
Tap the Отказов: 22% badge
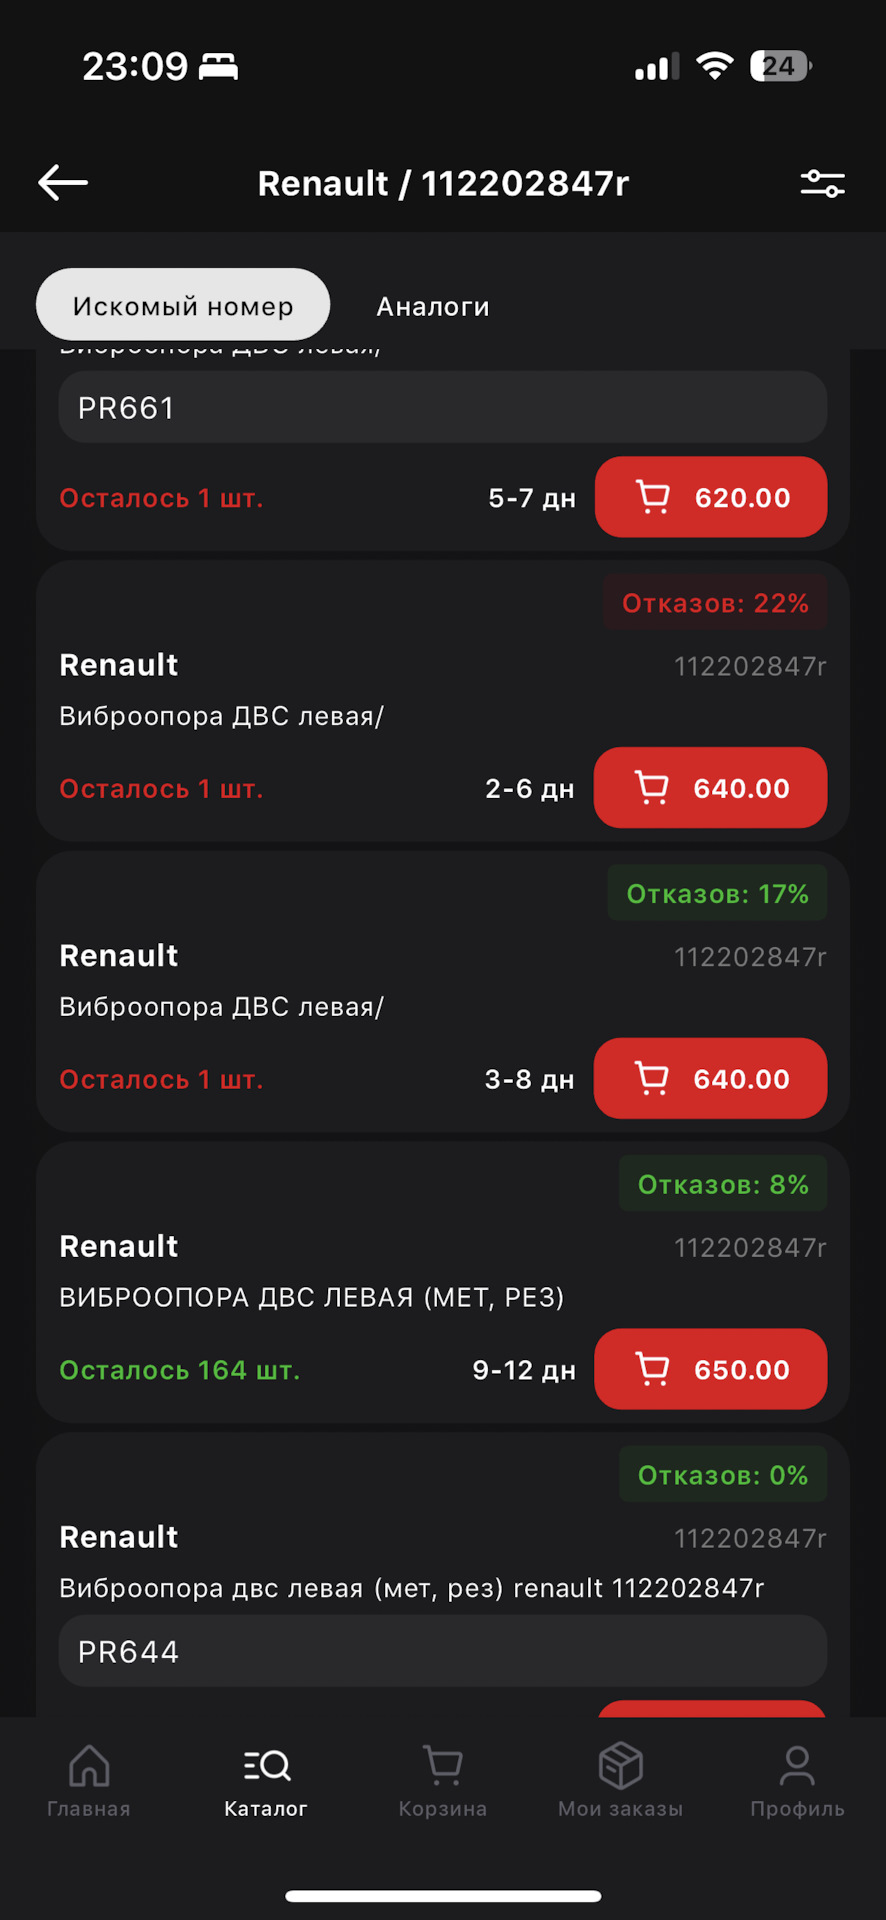[x=715, y=603]
